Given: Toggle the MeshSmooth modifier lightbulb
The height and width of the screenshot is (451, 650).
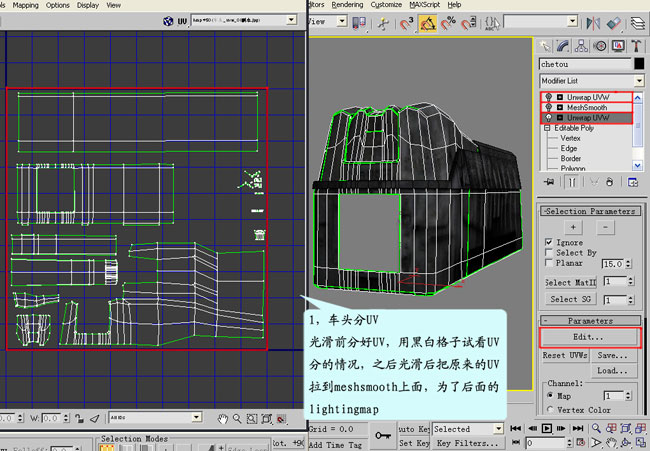Looking at the screenshot, I should click(548, 107).
